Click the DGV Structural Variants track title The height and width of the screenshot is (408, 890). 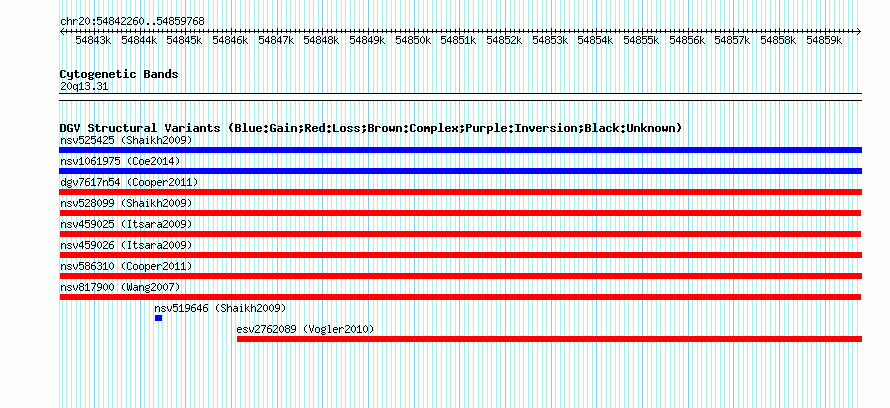coord(371,128)
